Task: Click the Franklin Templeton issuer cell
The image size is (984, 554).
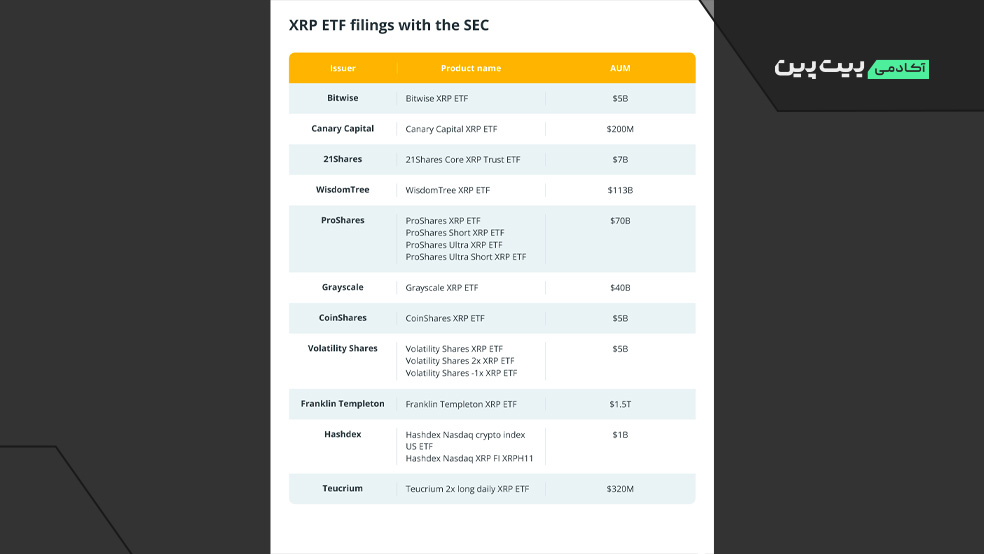Action: pyautogui.click(x=343, y=404)
